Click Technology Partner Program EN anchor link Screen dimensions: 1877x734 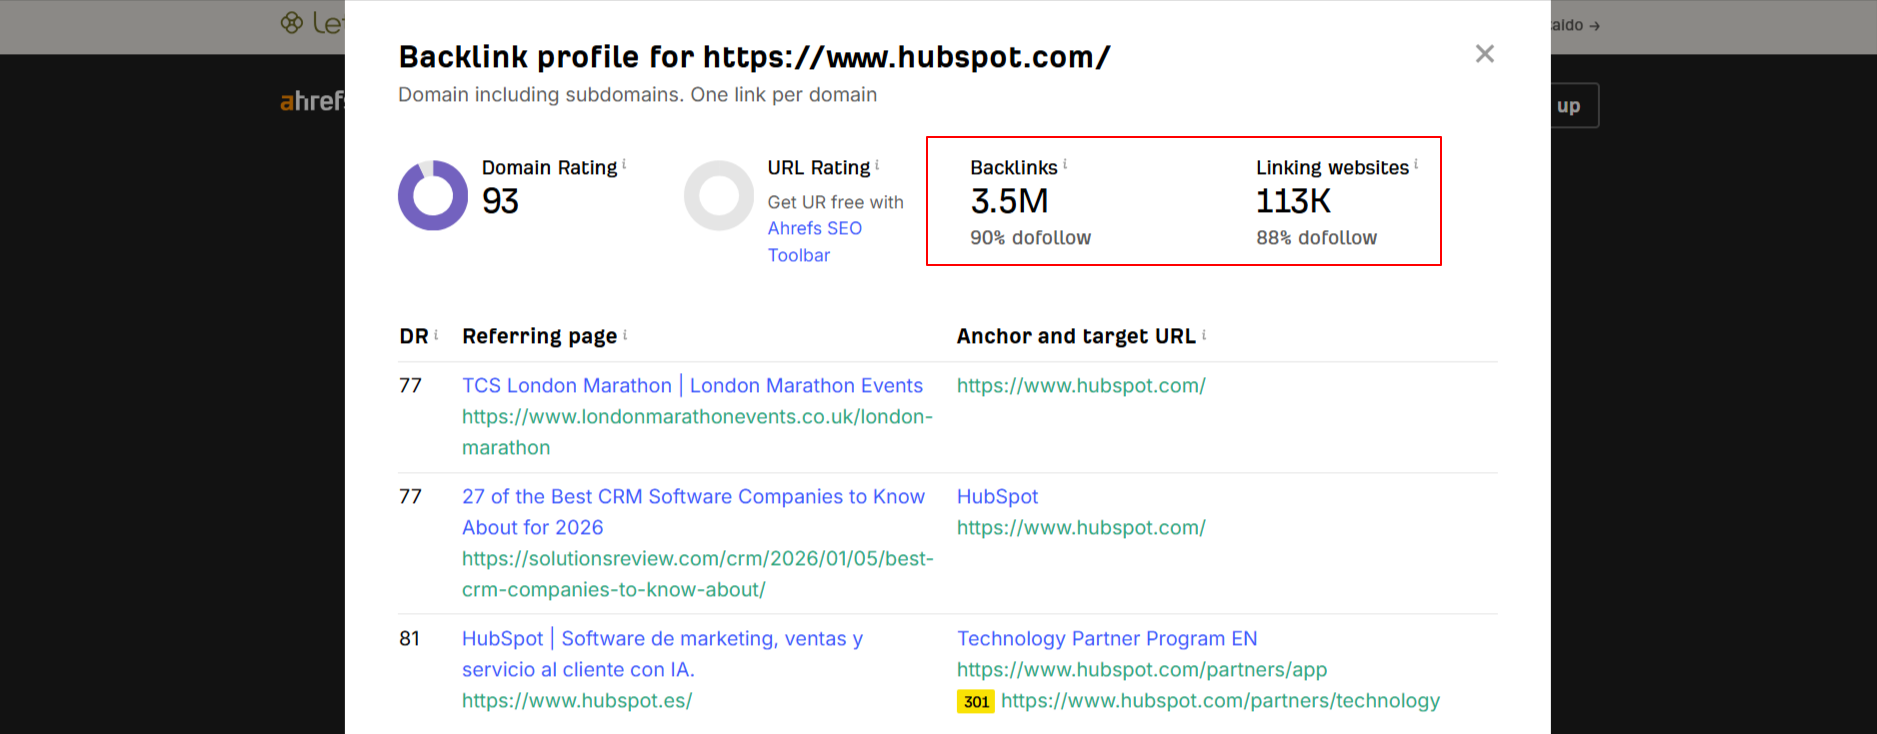coord(1107,638)
